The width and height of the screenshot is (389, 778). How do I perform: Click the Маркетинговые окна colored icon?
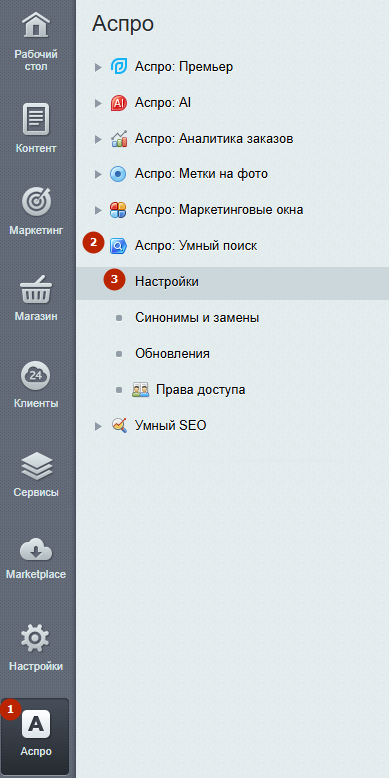(119, 210)
